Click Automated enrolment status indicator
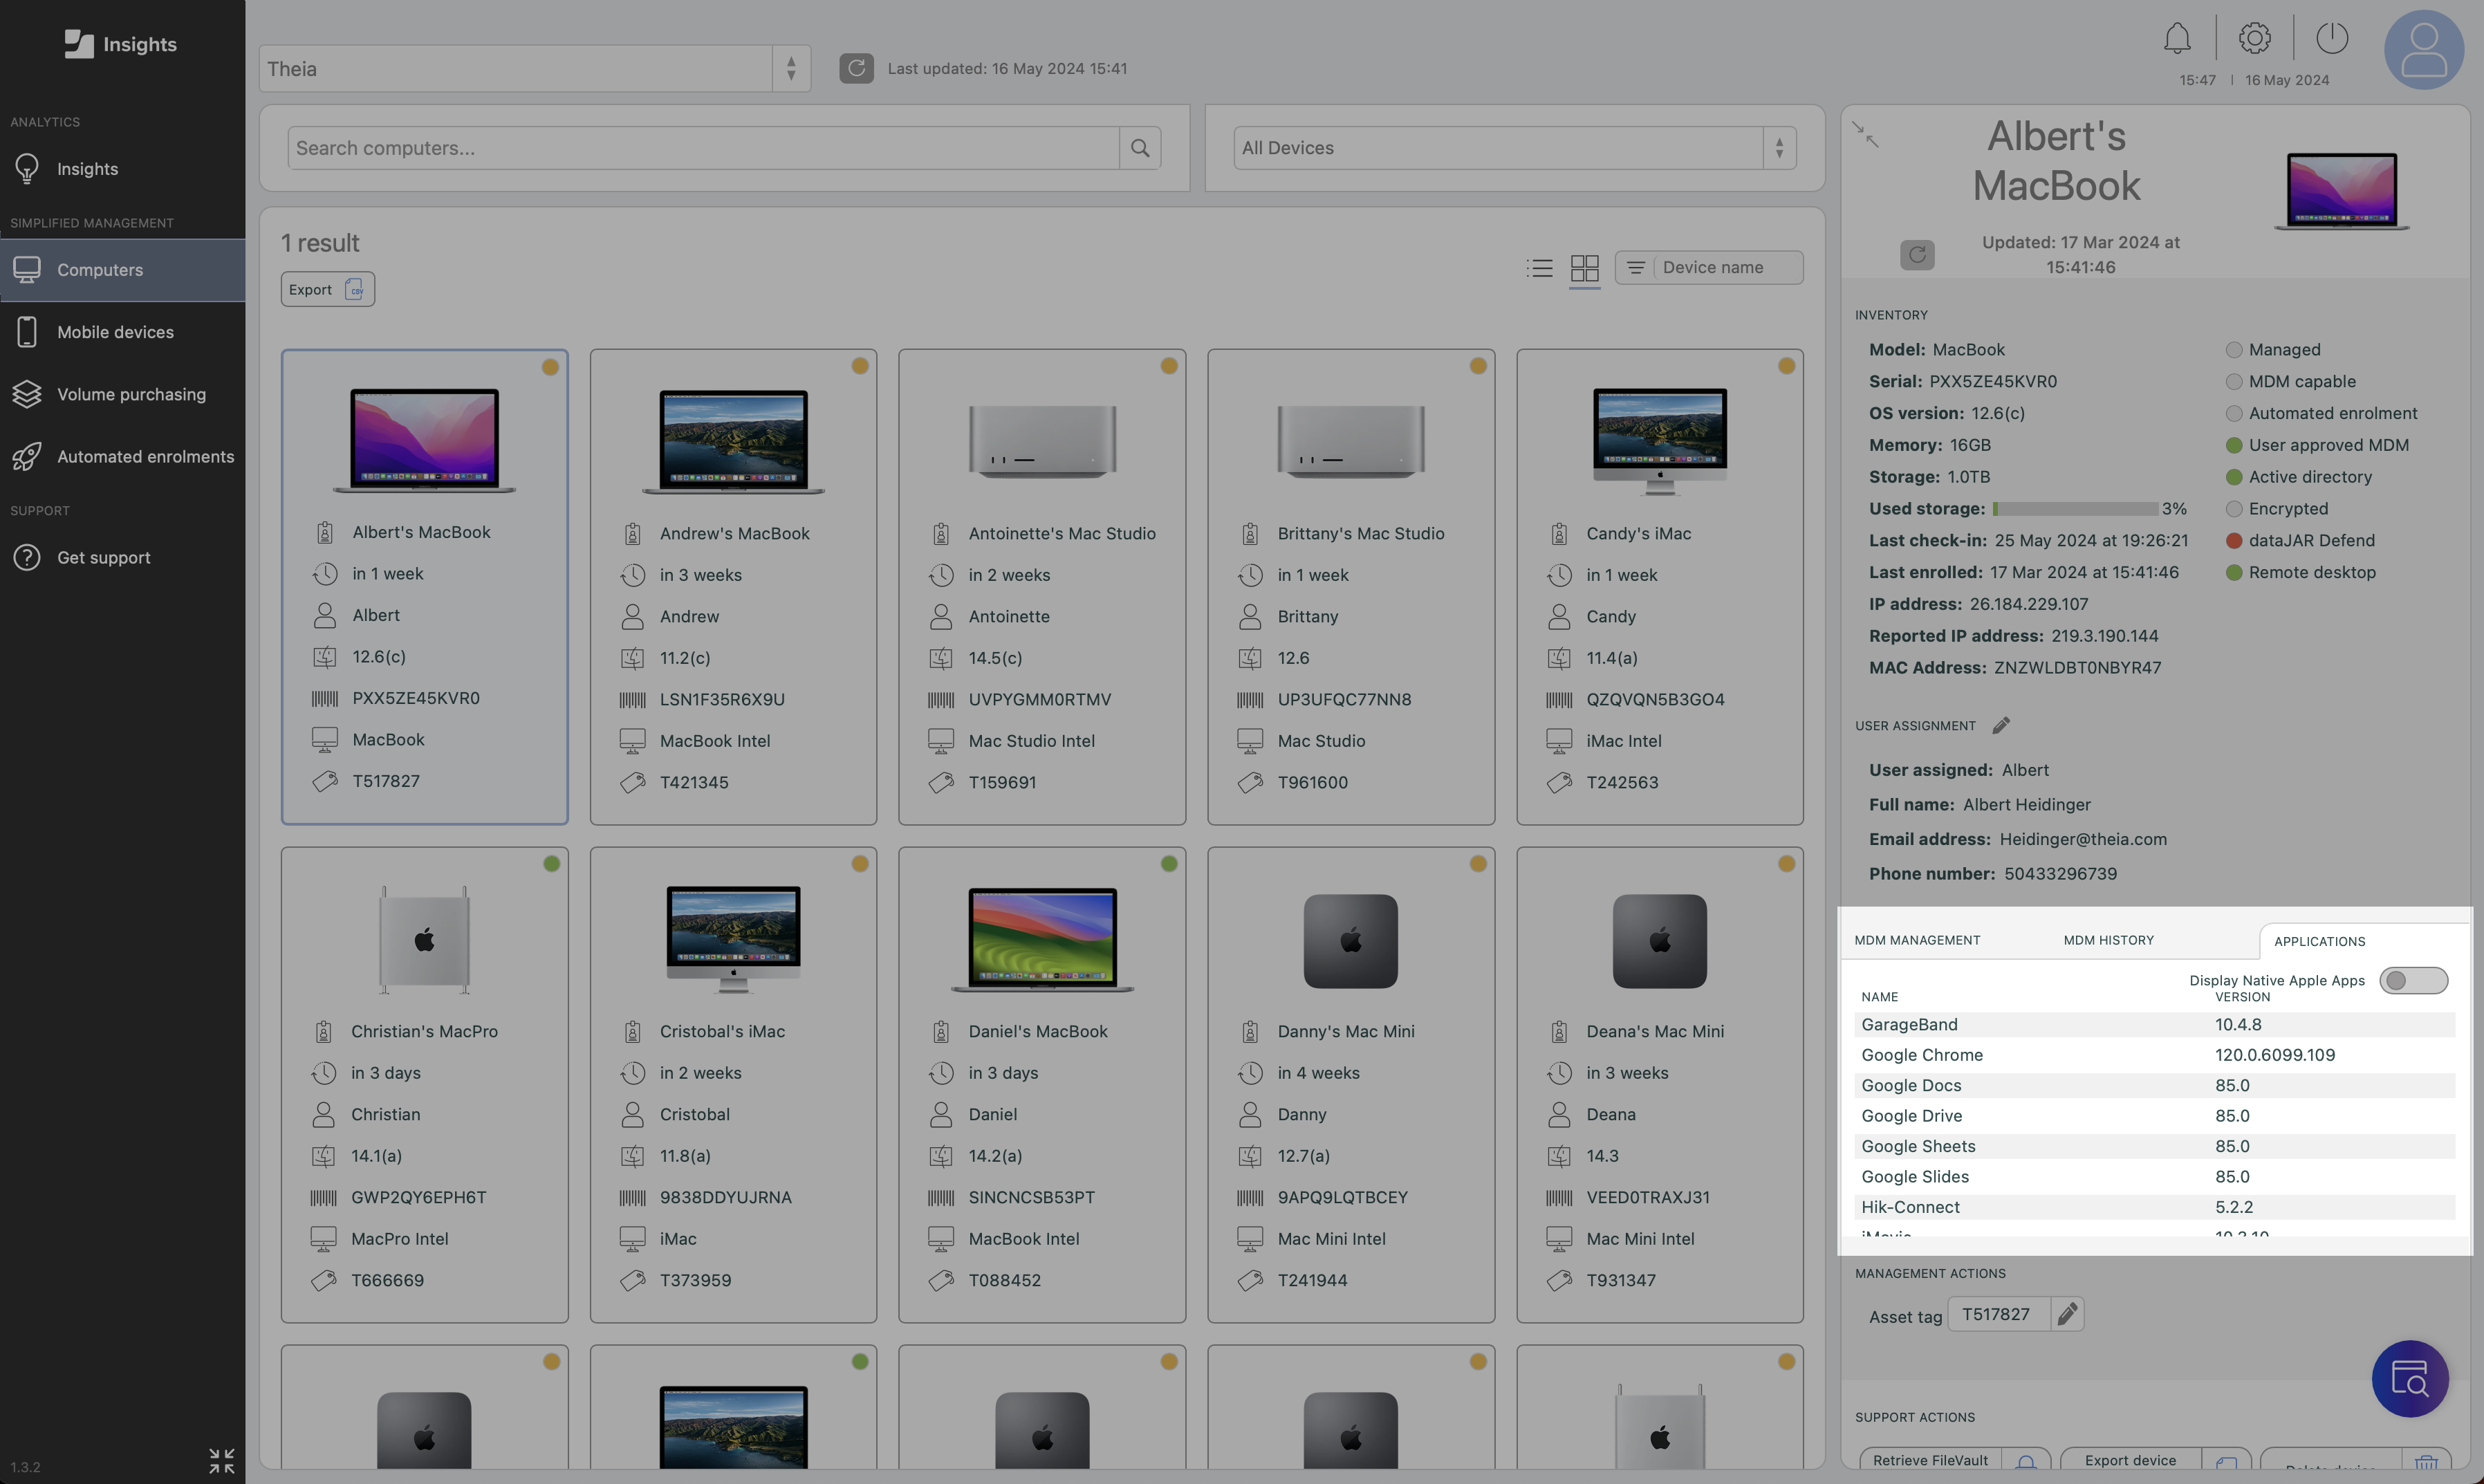The width and height of the screenshot is (2484, 1484). pyautogui.click(x=2234, y=414)
